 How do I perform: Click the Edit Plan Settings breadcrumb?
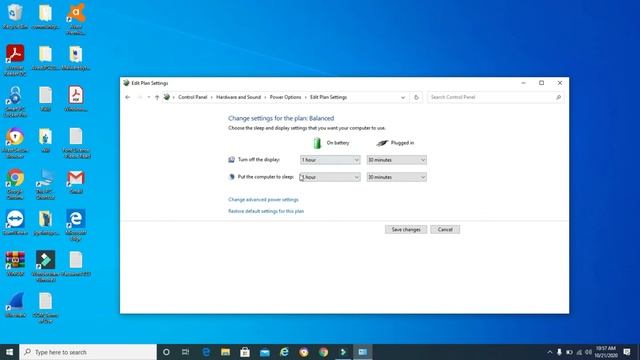[328, 97]
